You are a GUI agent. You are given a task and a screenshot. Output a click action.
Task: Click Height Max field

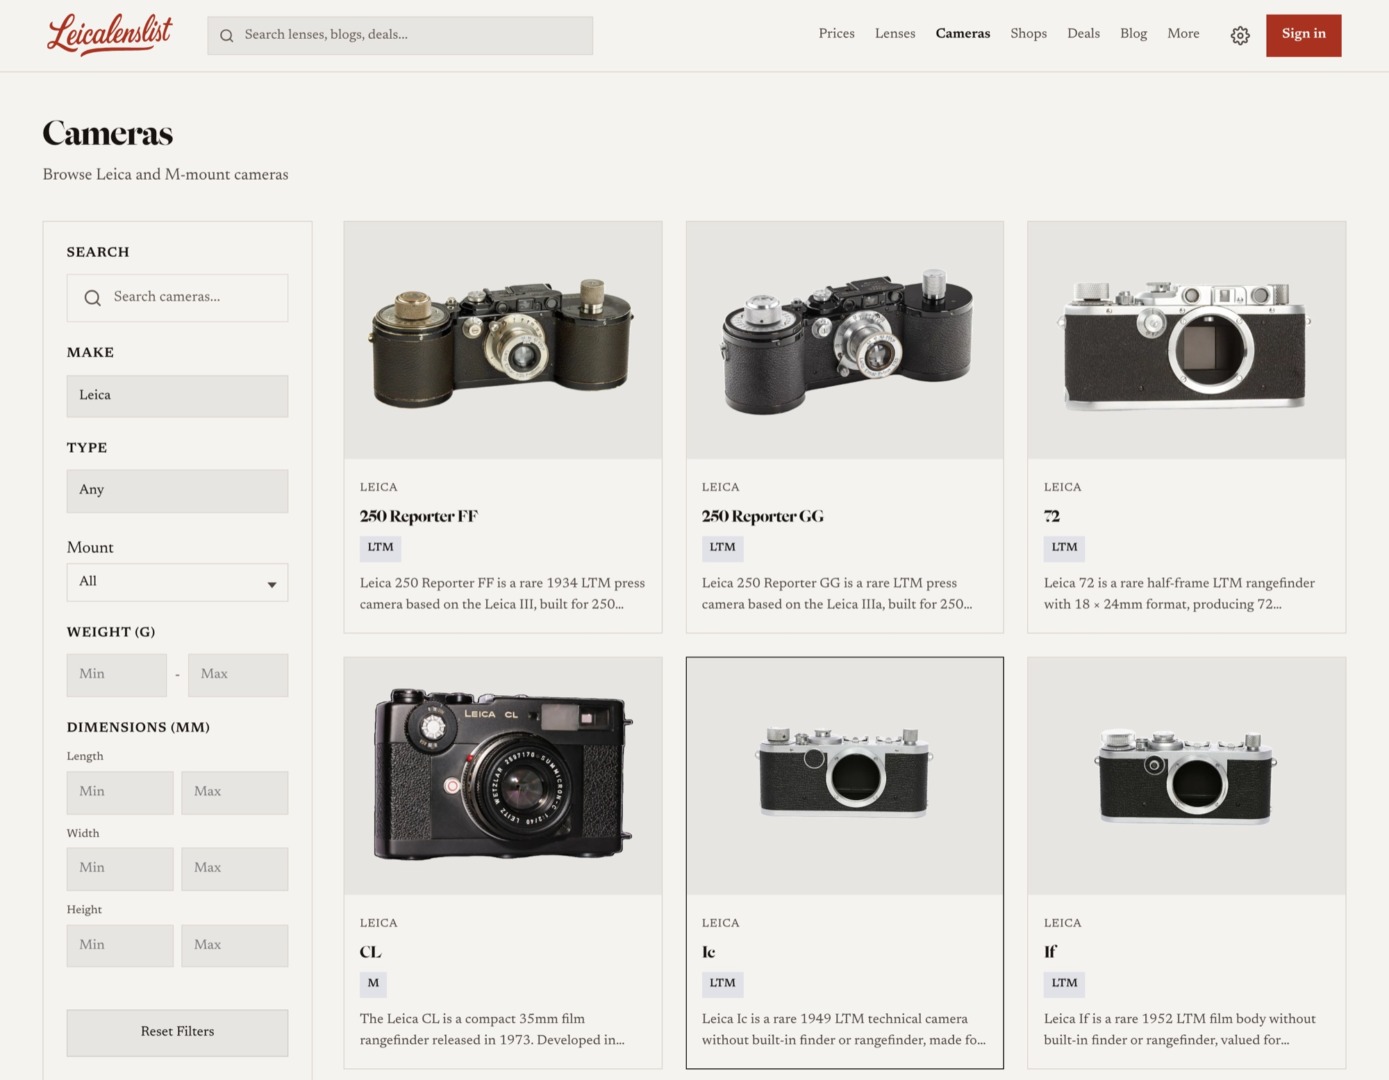(235, 945)
